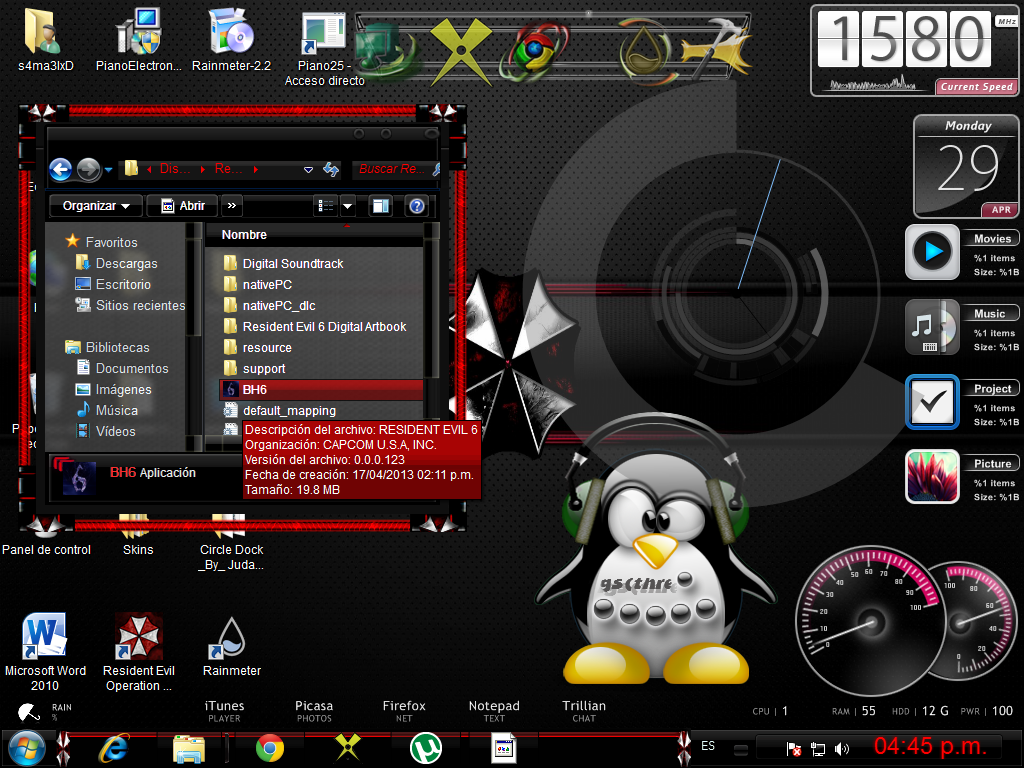Select the BH6 application file
This screenshot has width=1024, height=768.
[322, 389]
